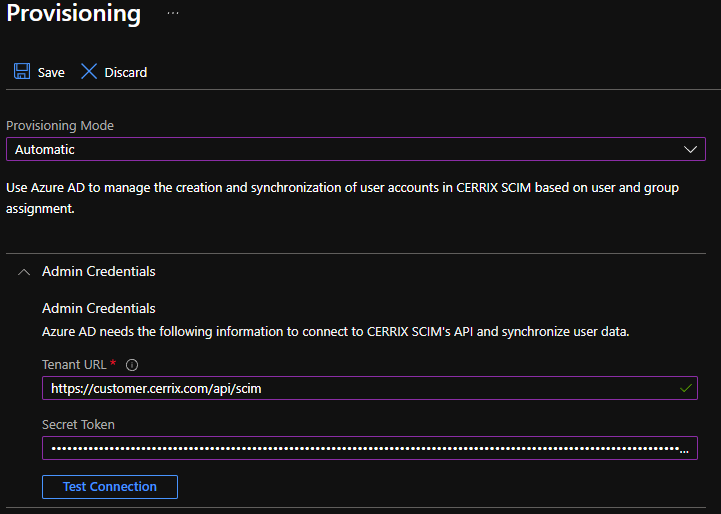Focus the Secret Token input field

pos(370,448)
